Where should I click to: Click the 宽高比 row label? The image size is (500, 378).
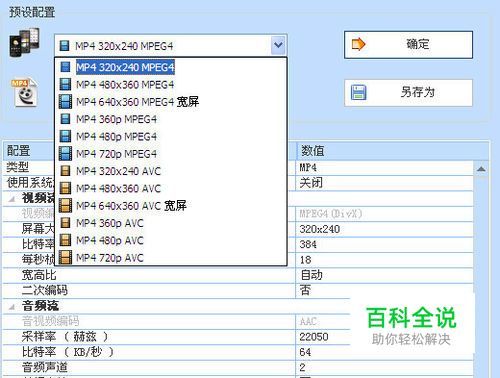tap(39, 275)
